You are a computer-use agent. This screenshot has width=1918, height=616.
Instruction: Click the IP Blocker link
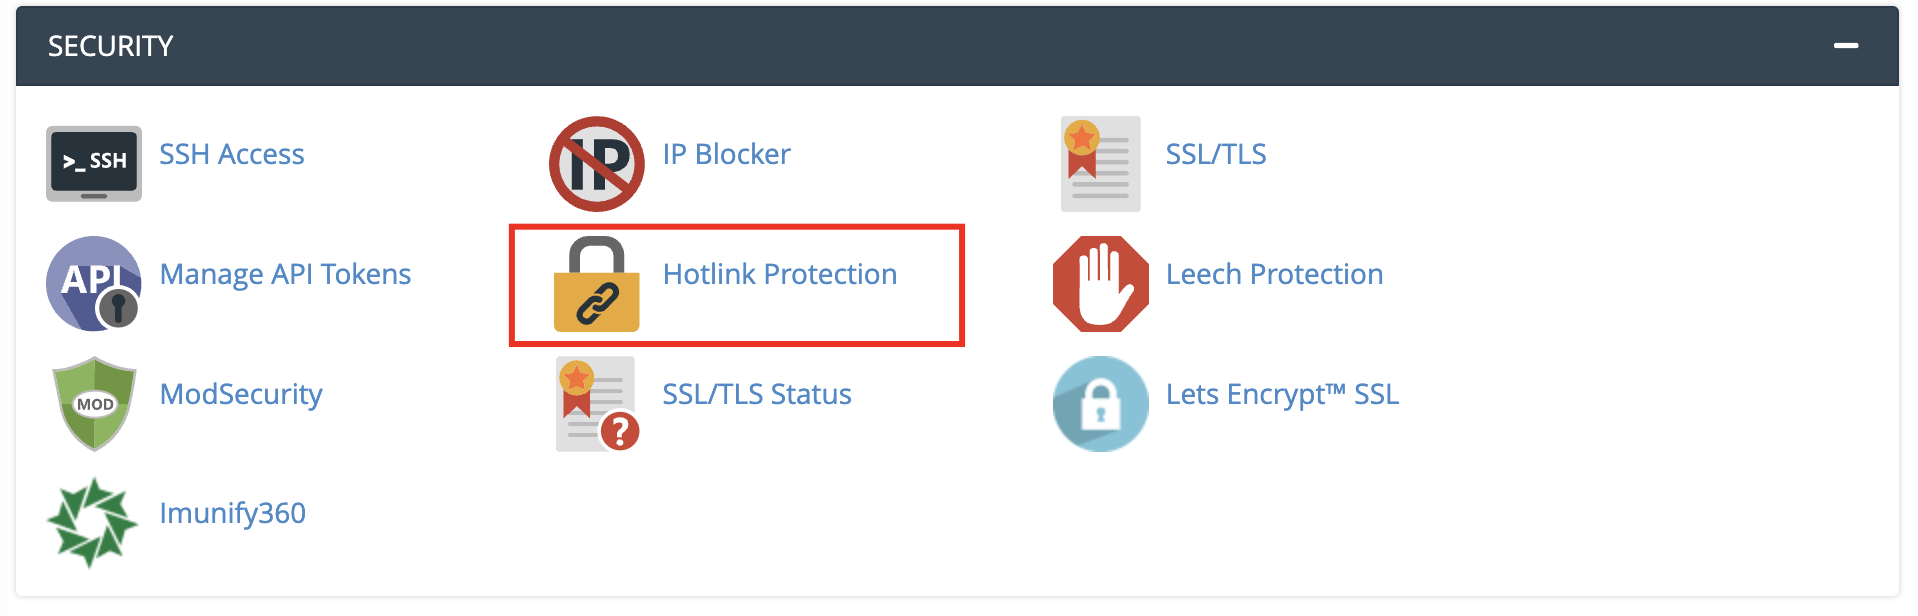click(726, 154)
